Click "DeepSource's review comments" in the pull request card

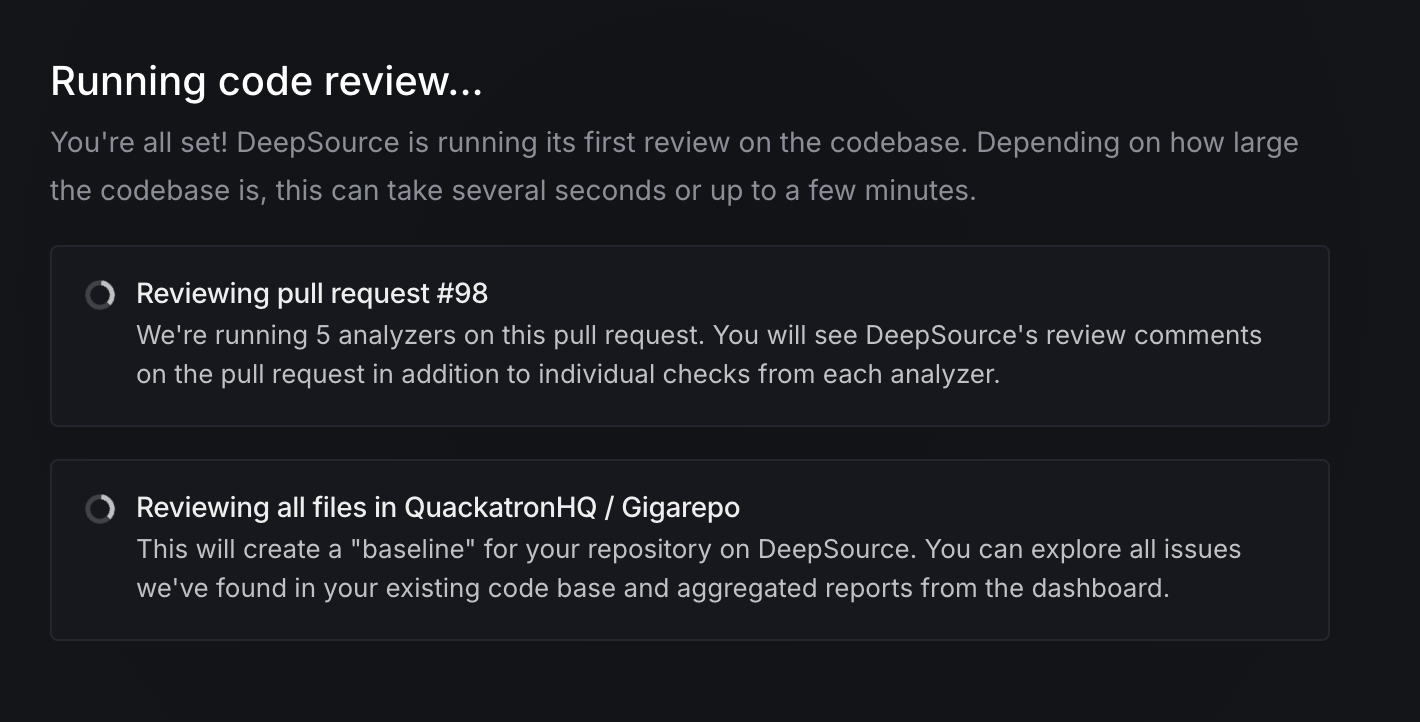(1062, 335)
